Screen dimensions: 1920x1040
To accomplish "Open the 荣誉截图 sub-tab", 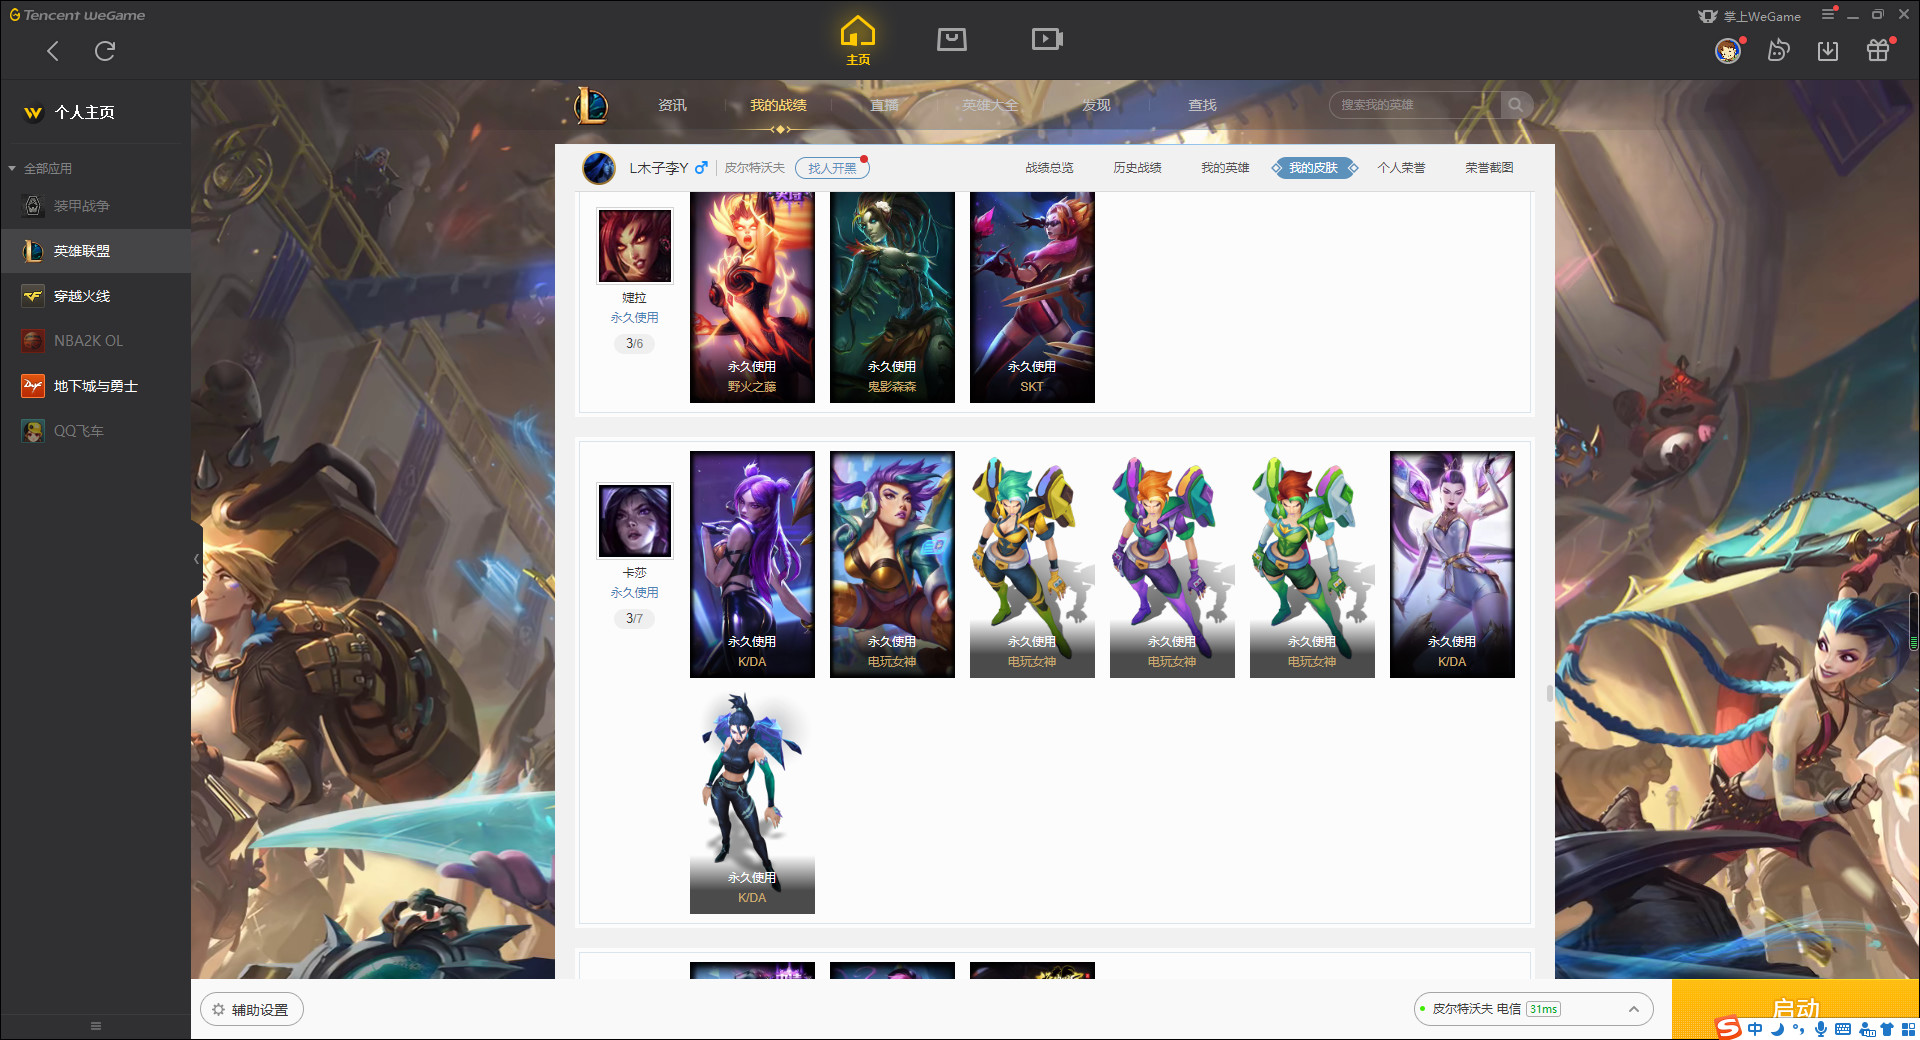I will pyautogui.click(x=1489, y=168).
